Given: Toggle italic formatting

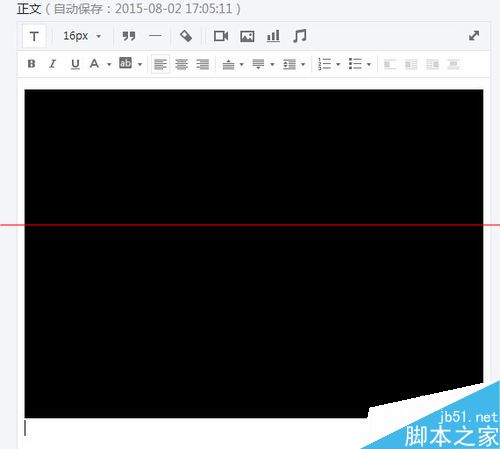Looking at the screenshot, I should pos(53,64).
